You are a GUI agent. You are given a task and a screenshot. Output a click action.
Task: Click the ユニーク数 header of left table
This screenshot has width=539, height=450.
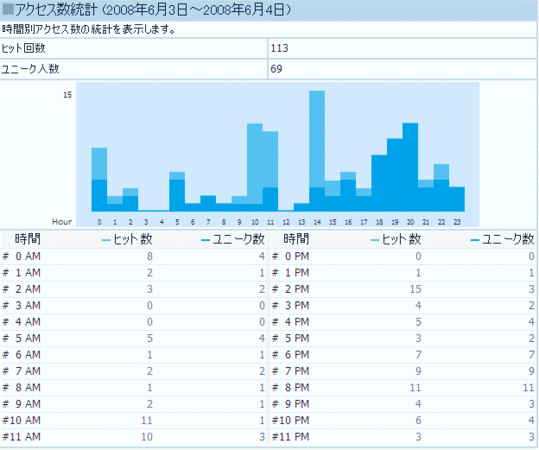point(239,239)
